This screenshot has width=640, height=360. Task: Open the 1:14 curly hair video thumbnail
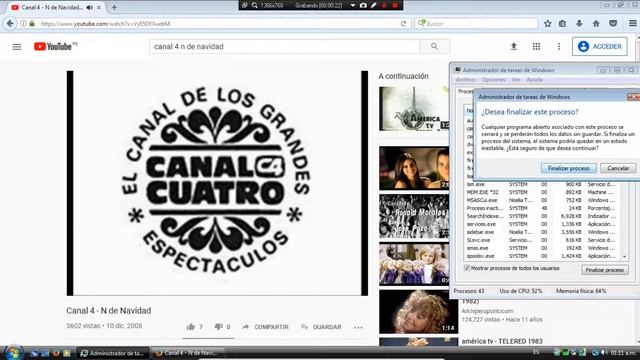point(418,312)
